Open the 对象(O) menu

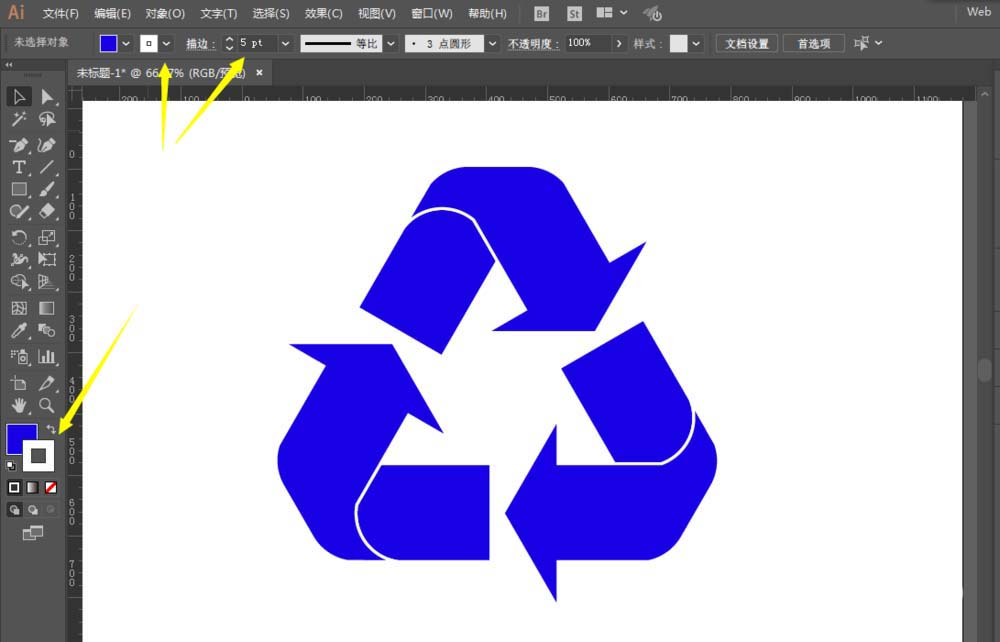(x=165, y=13)
